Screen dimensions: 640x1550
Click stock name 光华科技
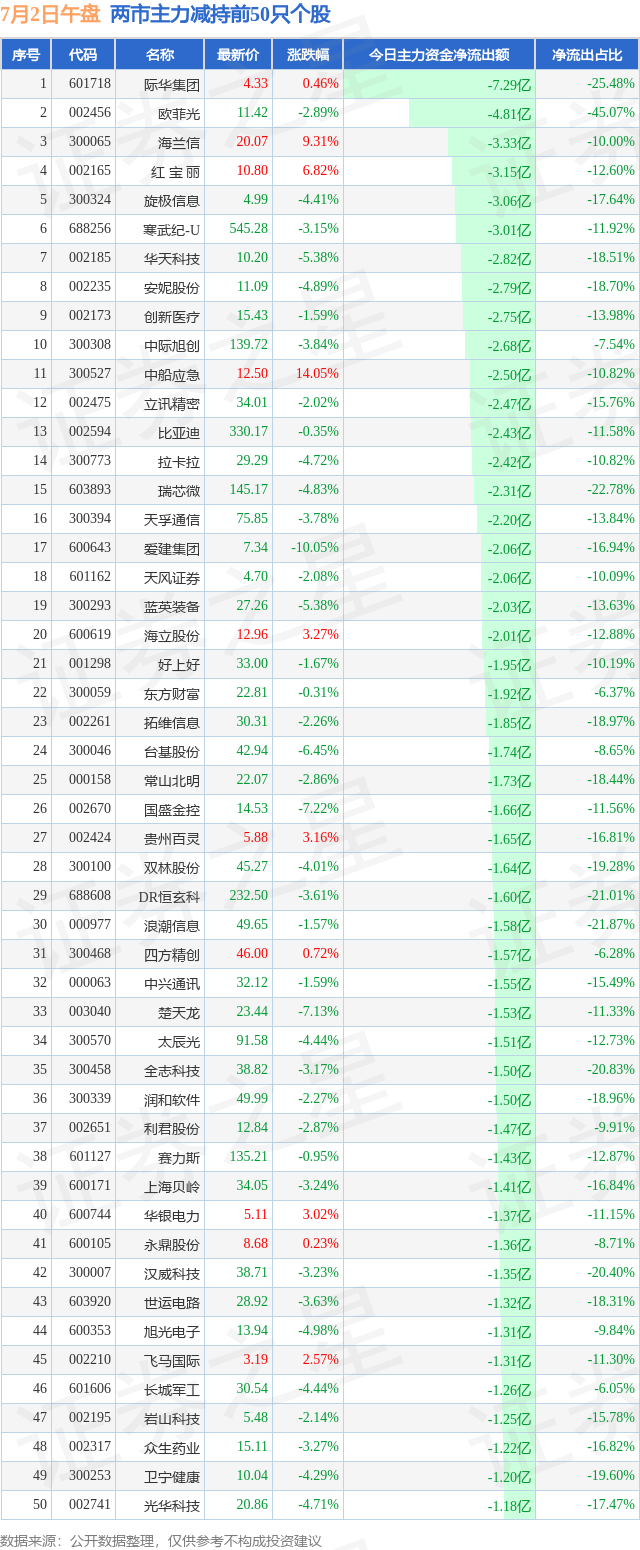172,1506
